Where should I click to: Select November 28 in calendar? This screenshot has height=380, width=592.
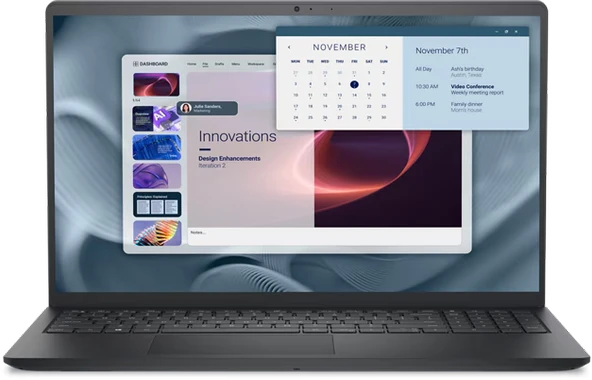tap(354, 117)
